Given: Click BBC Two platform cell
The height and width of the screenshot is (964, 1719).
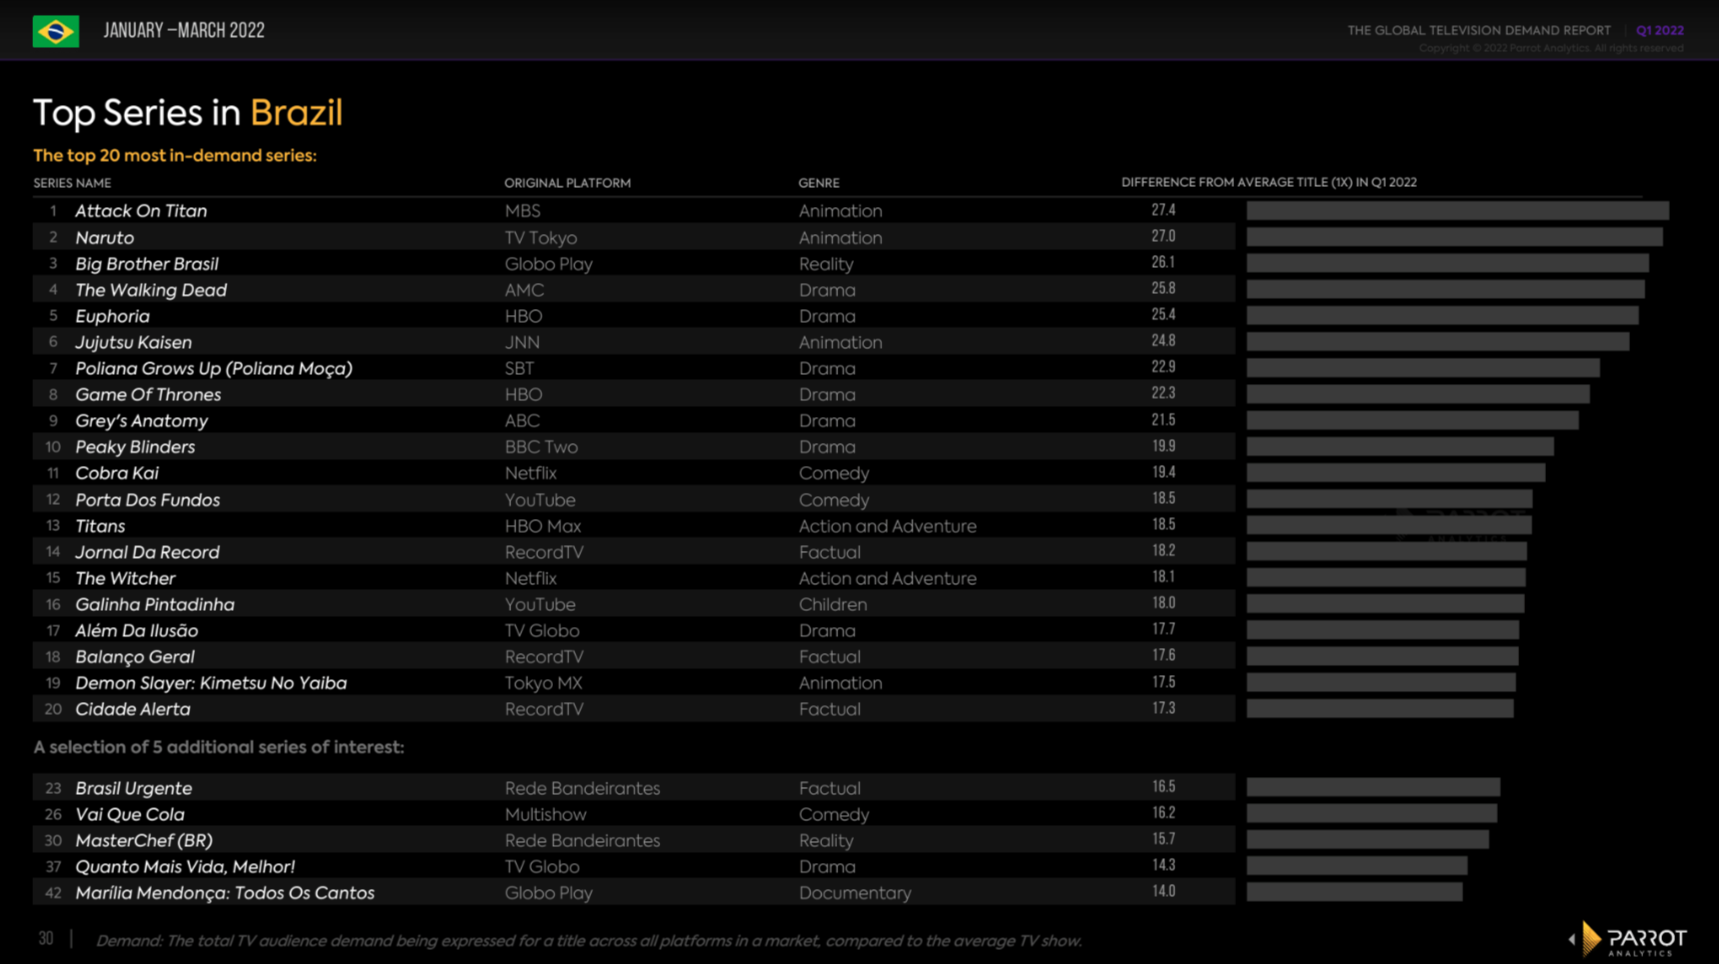Looking at the screenshot, I should 541,447.
